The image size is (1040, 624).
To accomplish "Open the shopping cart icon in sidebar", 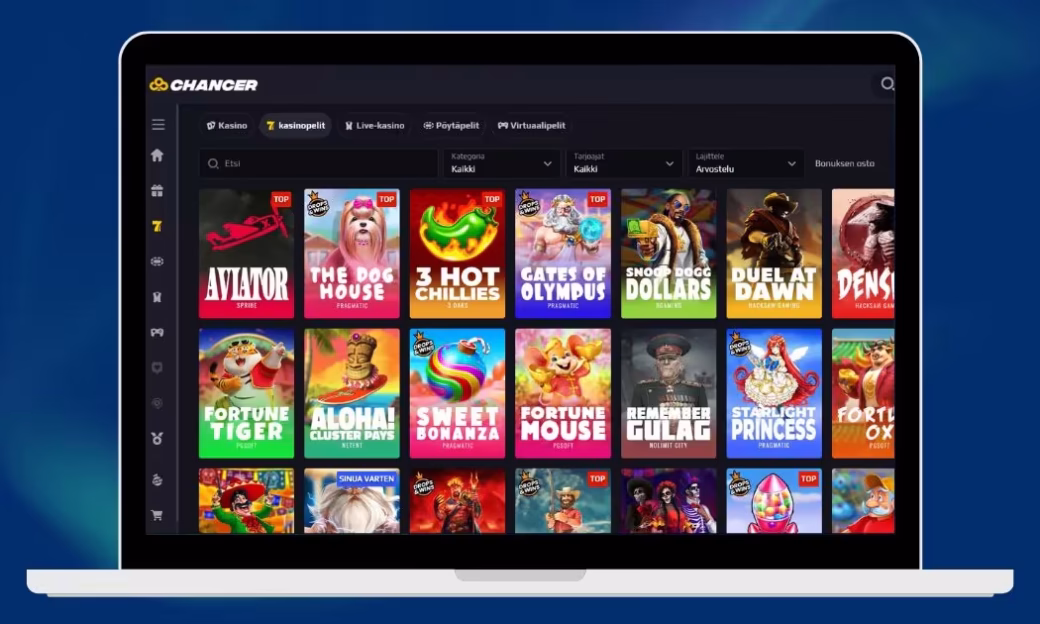I will pyautogui.click(x=157, y=515).
